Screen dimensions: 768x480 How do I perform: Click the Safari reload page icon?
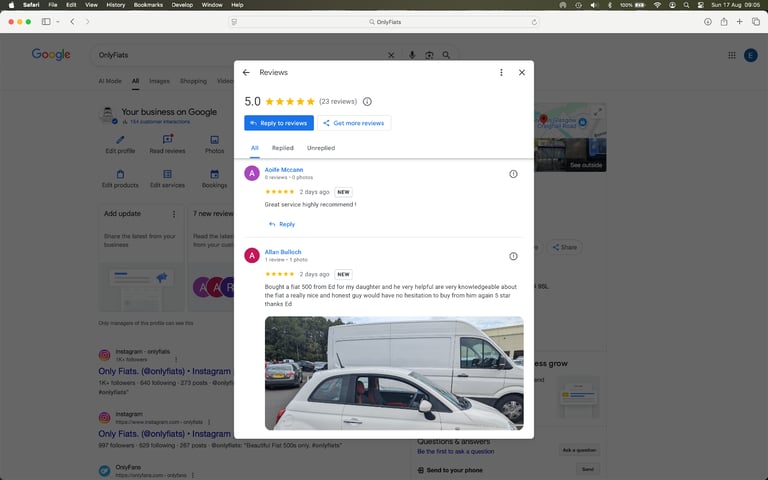pos(534,22)
